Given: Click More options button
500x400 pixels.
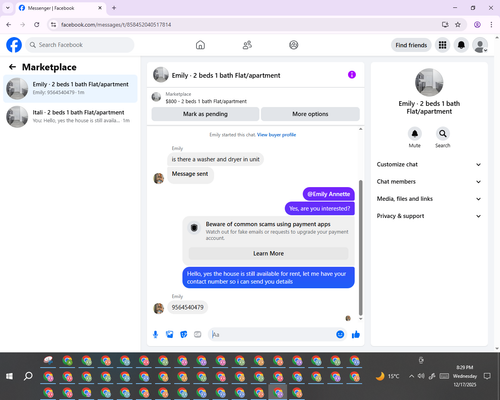Looking at the screenshot, I should click(310, 114).
